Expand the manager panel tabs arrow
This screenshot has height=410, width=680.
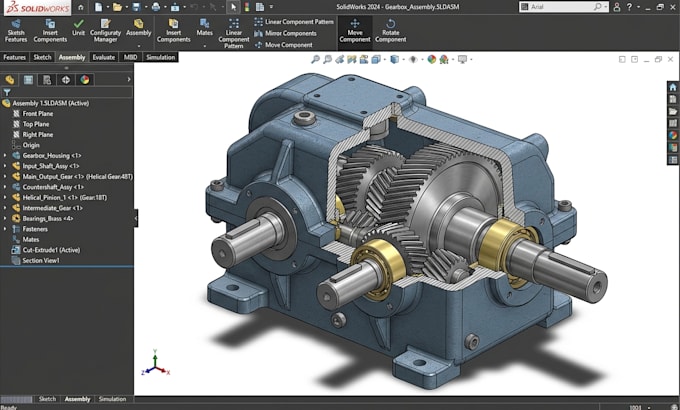pos(128,80)
